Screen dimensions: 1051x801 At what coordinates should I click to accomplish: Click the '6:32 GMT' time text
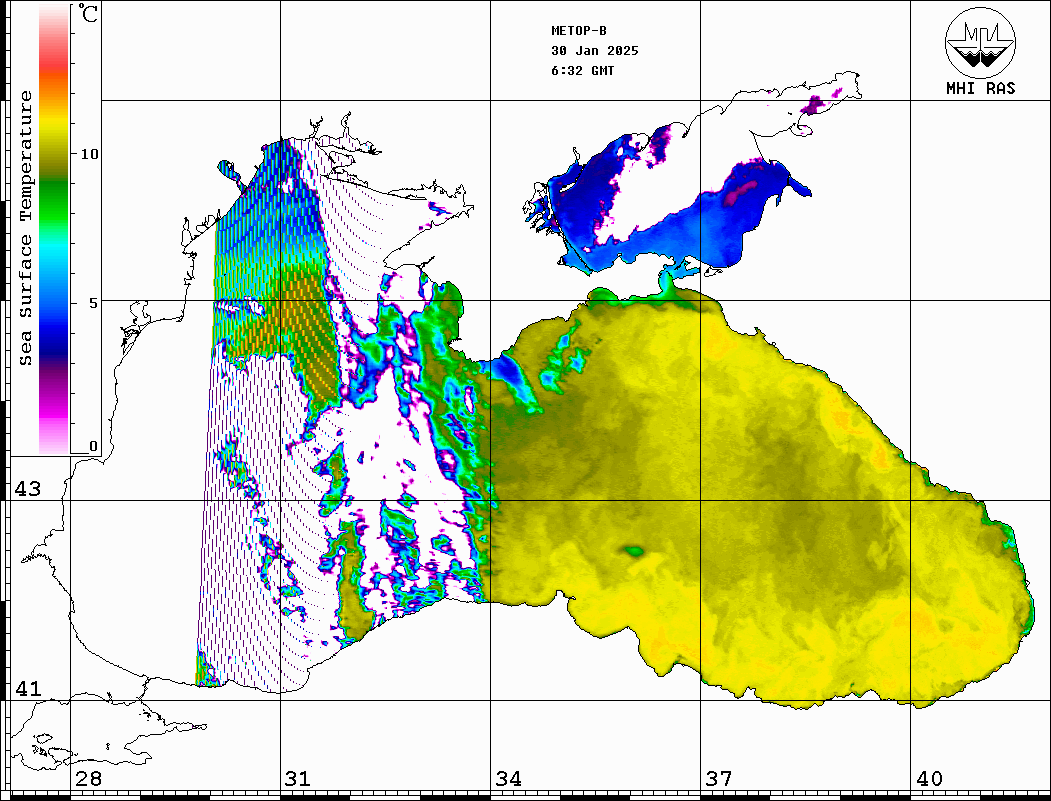tap(583, 71)
